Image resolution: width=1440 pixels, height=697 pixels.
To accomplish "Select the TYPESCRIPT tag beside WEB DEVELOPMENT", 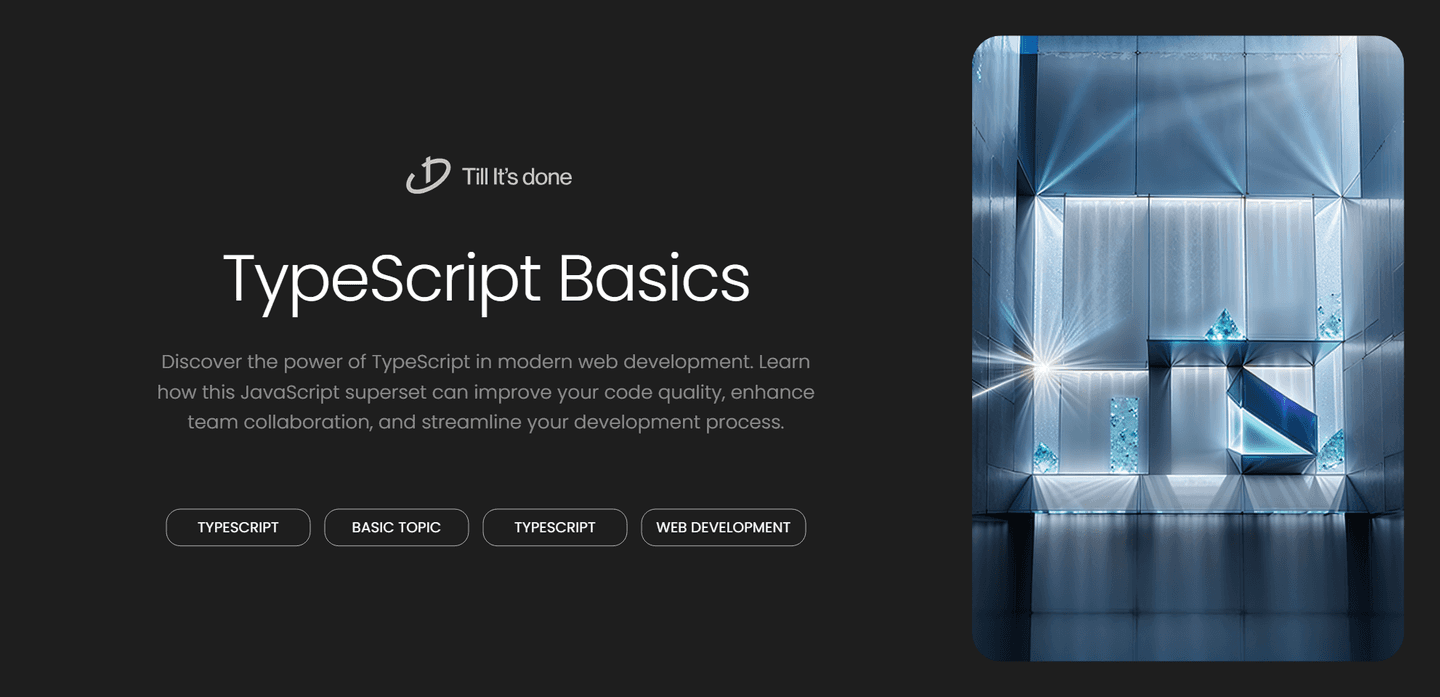I will [555, 527].
